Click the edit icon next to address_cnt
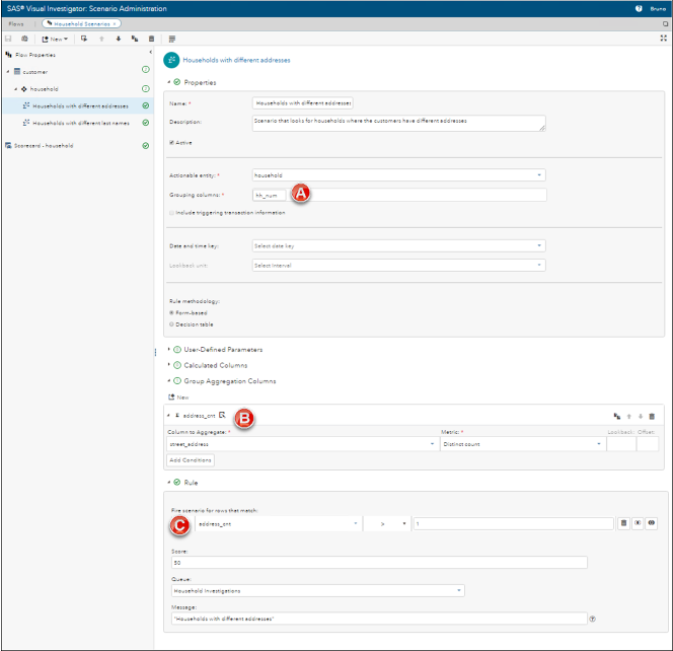Screen dimensions: 673x651 (x=222, y=415)
